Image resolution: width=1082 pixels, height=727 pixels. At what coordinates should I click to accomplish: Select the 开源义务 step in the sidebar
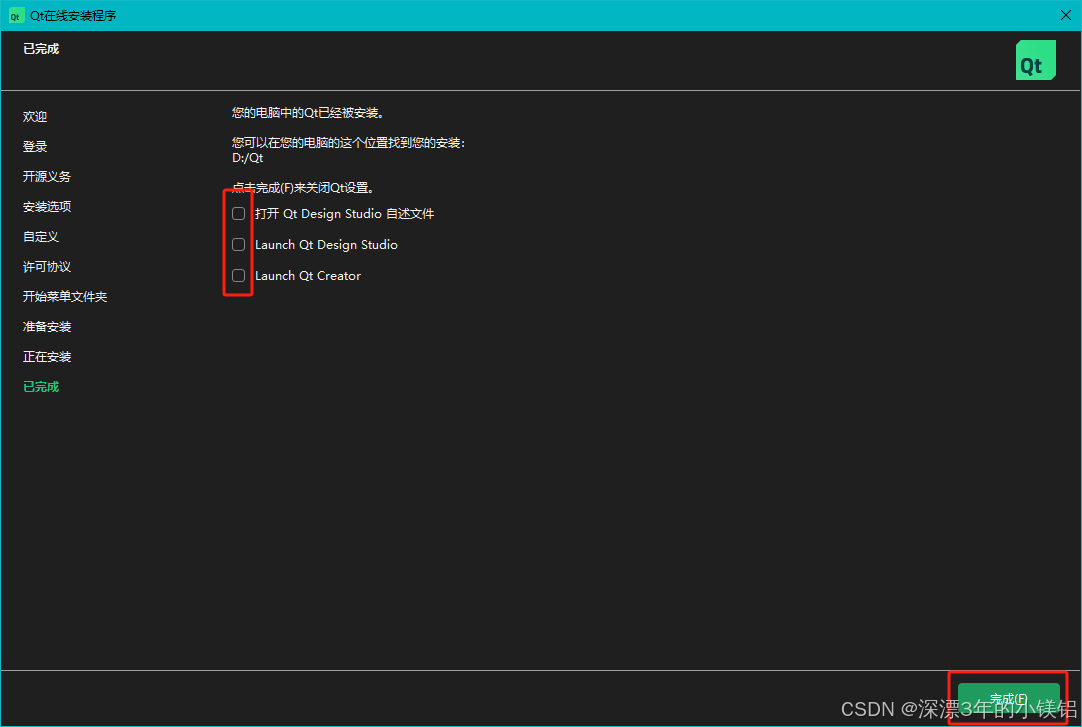coord(47,177)
